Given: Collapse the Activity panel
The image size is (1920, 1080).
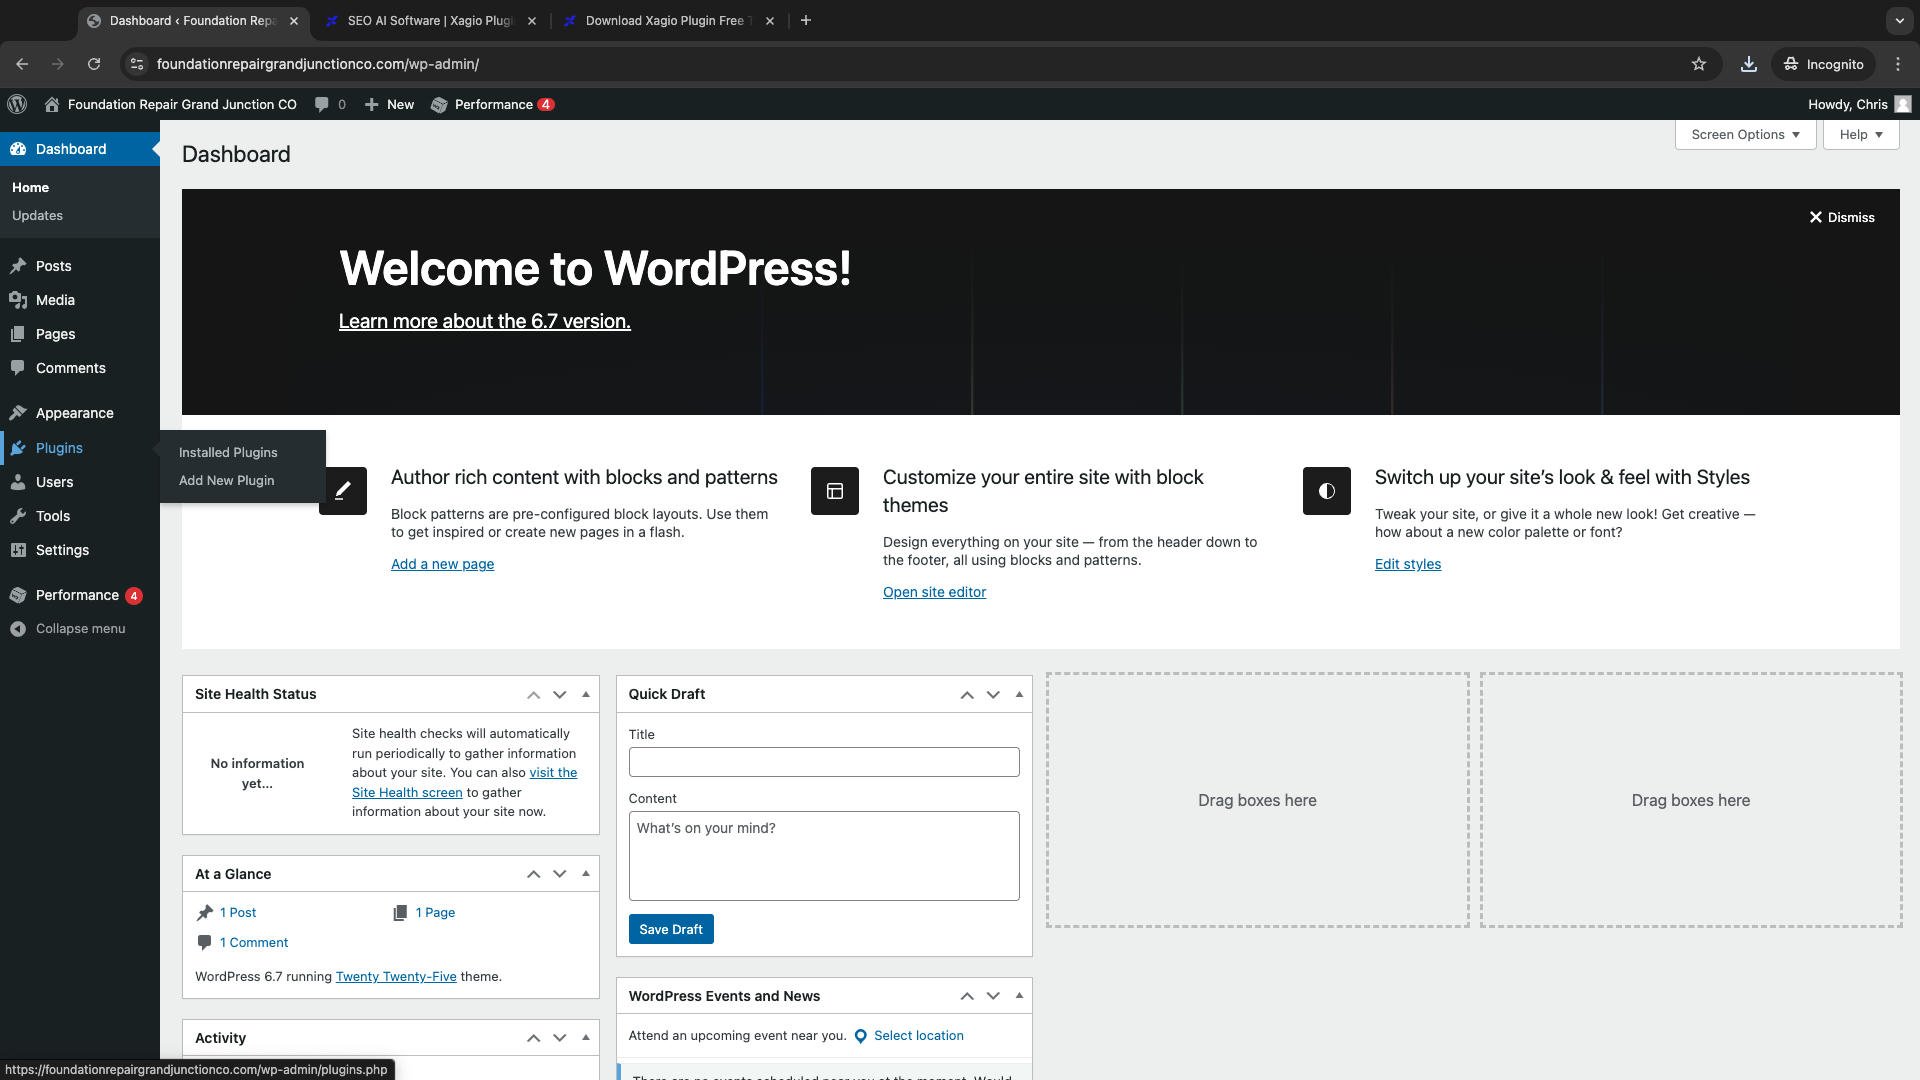Looking at the screenshot, I should coord(586,1038).
